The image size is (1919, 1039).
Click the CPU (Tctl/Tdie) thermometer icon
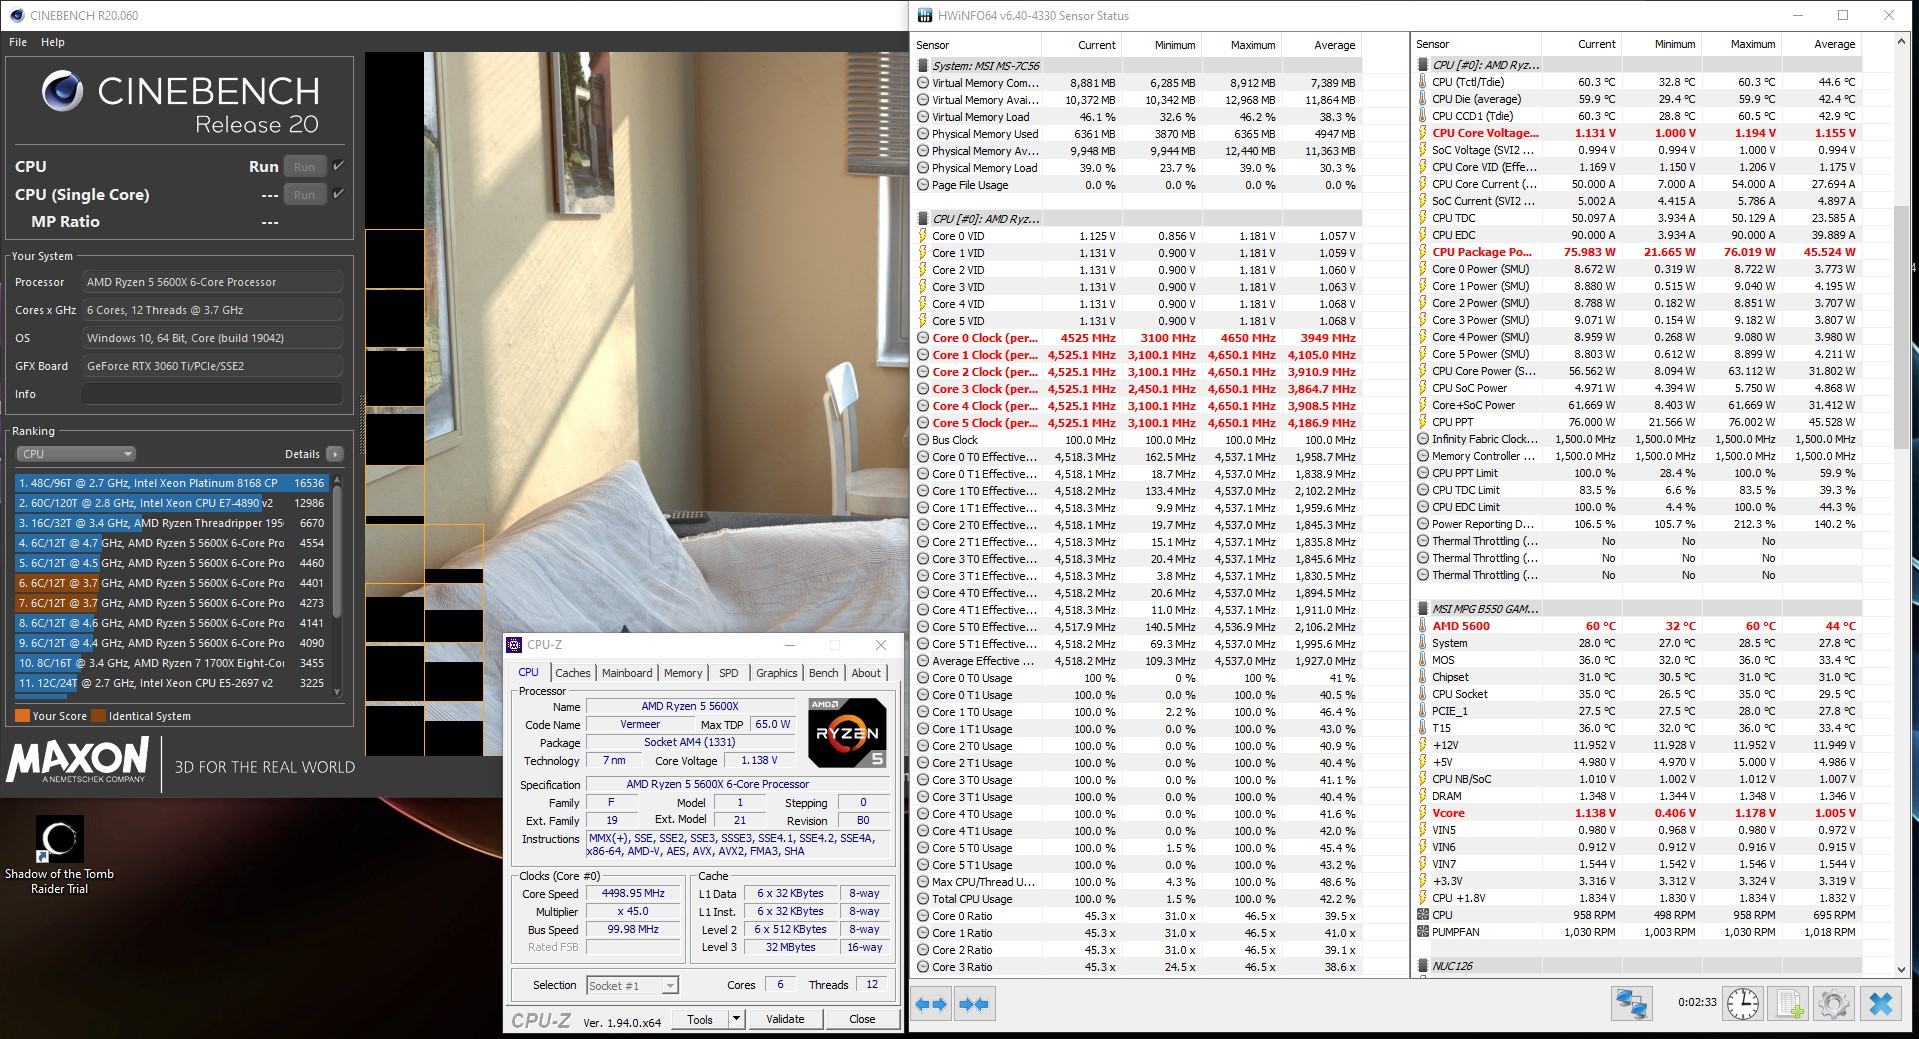pos(1423,82)
